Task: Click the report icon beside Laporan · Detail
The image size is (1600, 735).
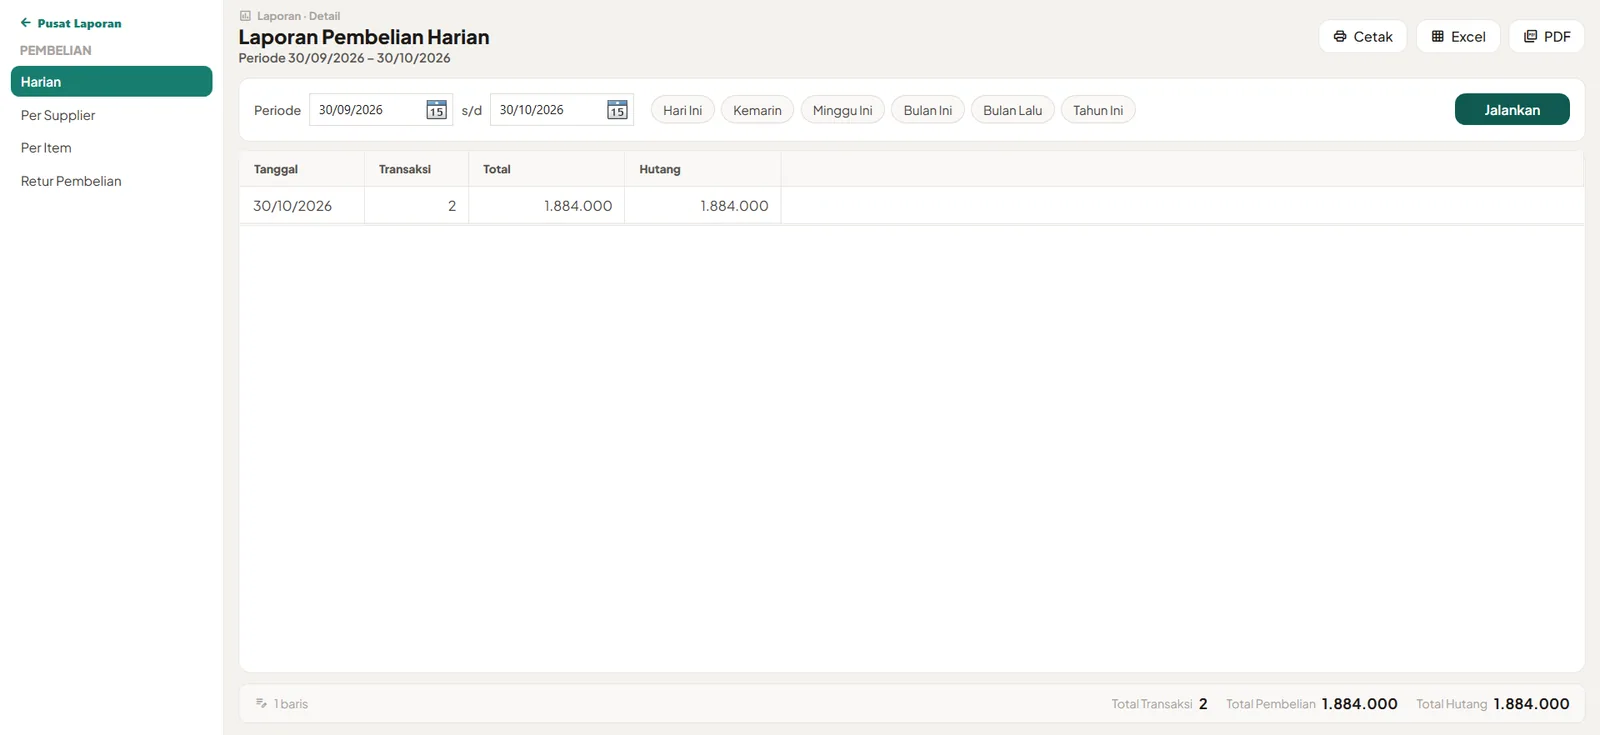Action: coord(245,16)
